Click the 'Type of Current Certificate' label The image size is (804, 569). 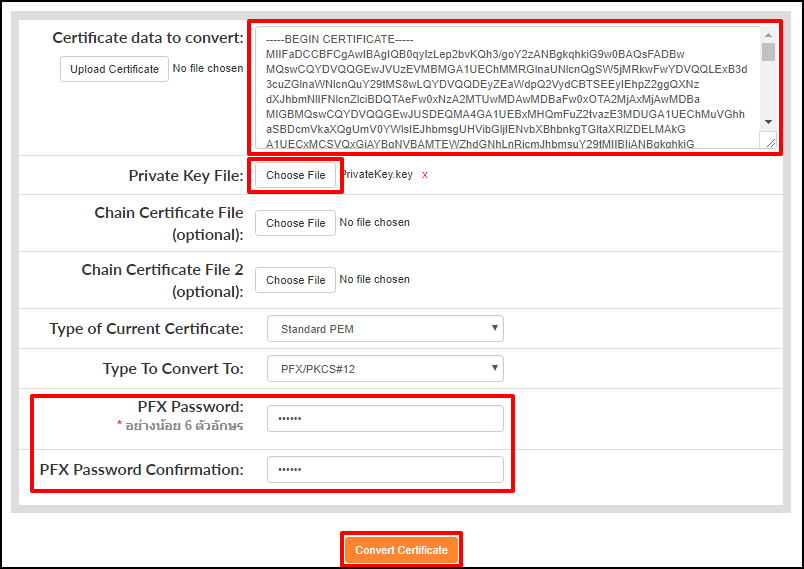pyautogui.click(x=146, y=329)
